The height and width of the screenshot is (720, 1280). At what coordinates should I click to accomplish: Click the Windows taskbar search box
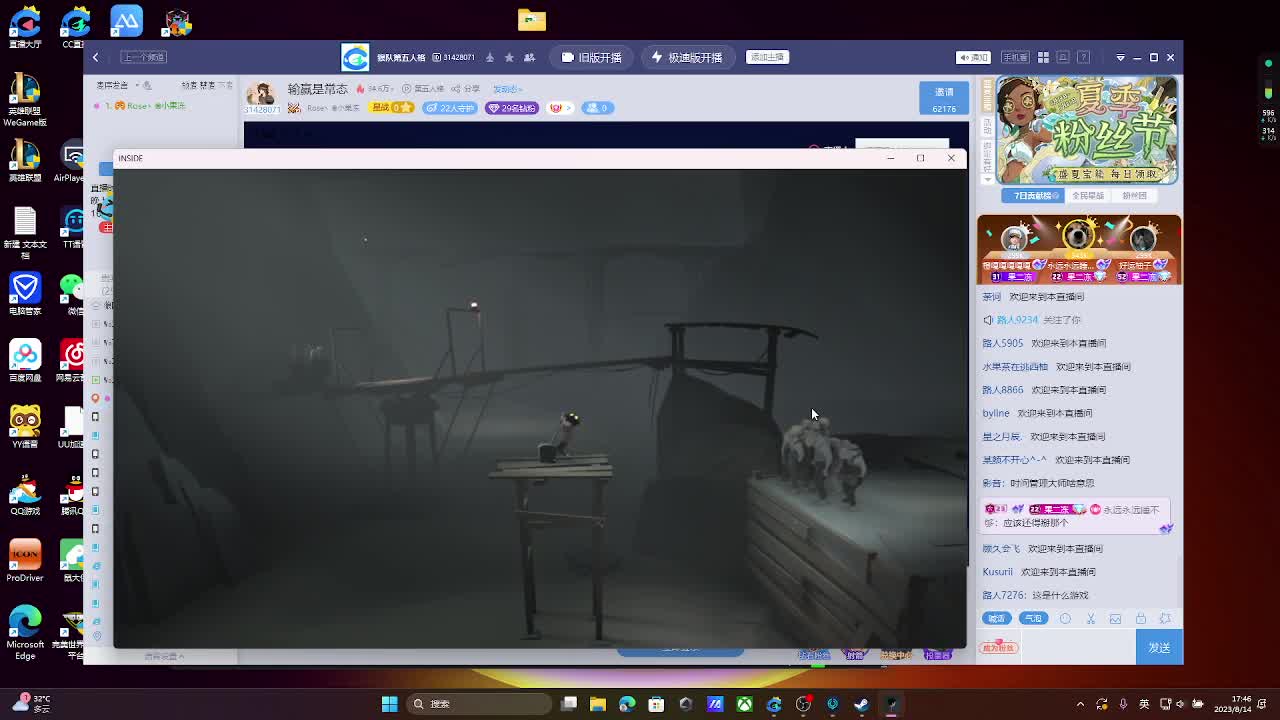pyautogui.click(x=480, y=704)
